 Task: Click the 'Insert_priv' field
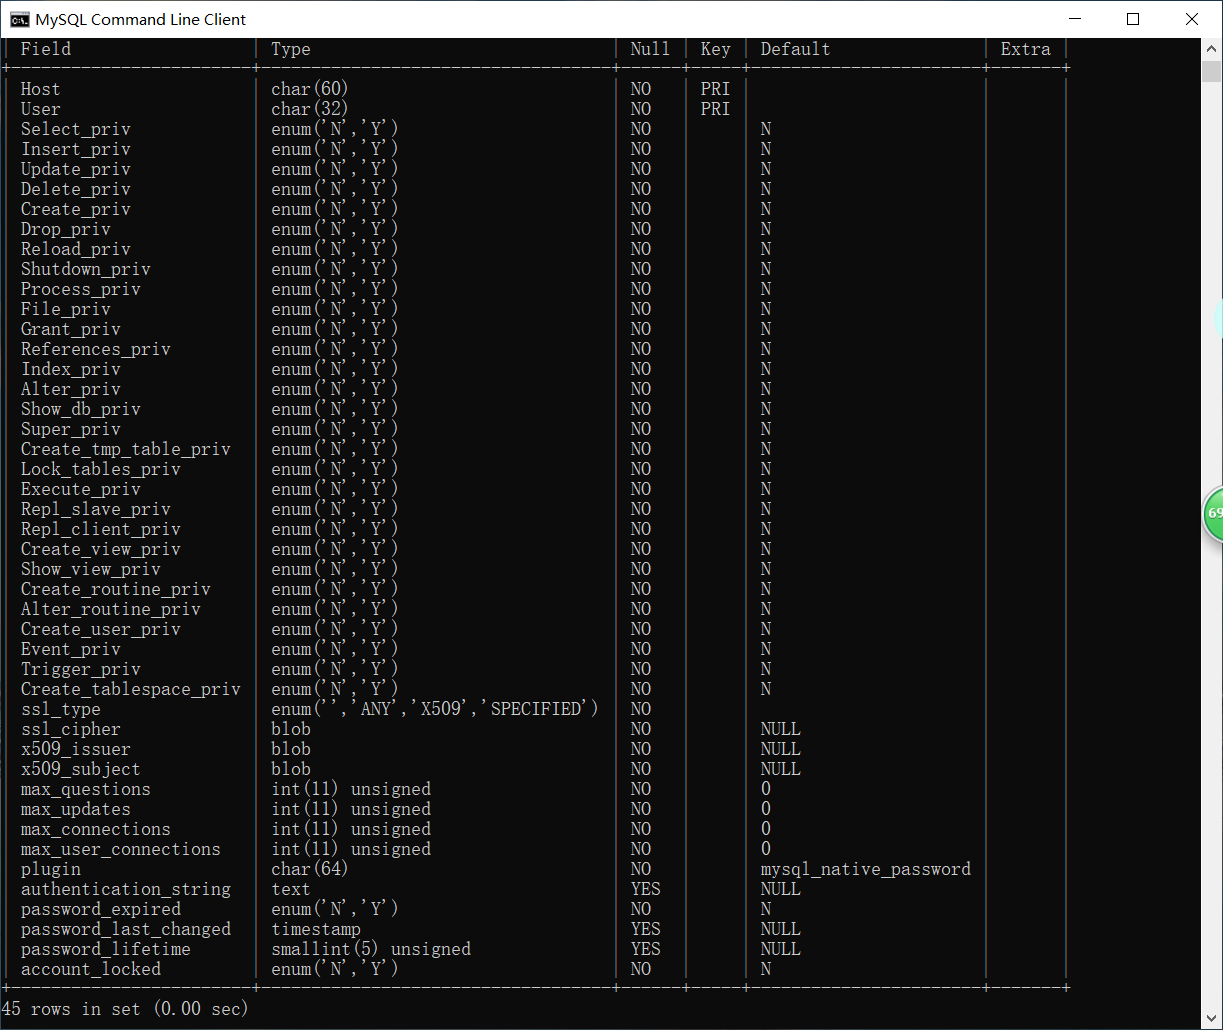coord(76,149)
